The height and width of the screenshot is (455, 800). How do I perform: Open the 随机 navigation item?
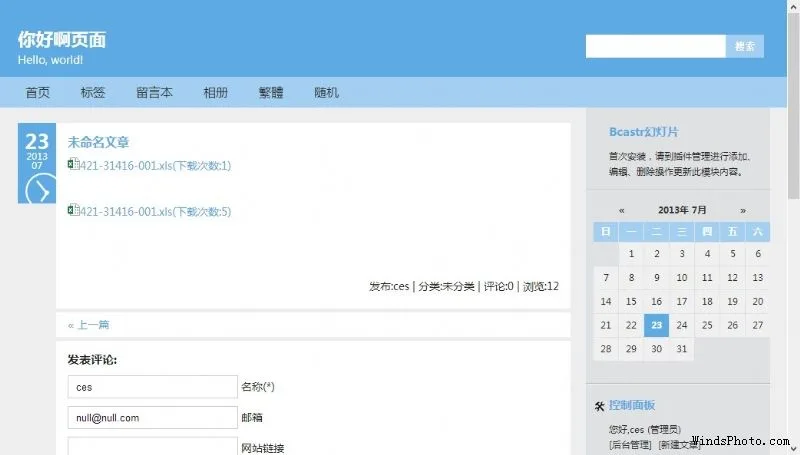(327, 92)
